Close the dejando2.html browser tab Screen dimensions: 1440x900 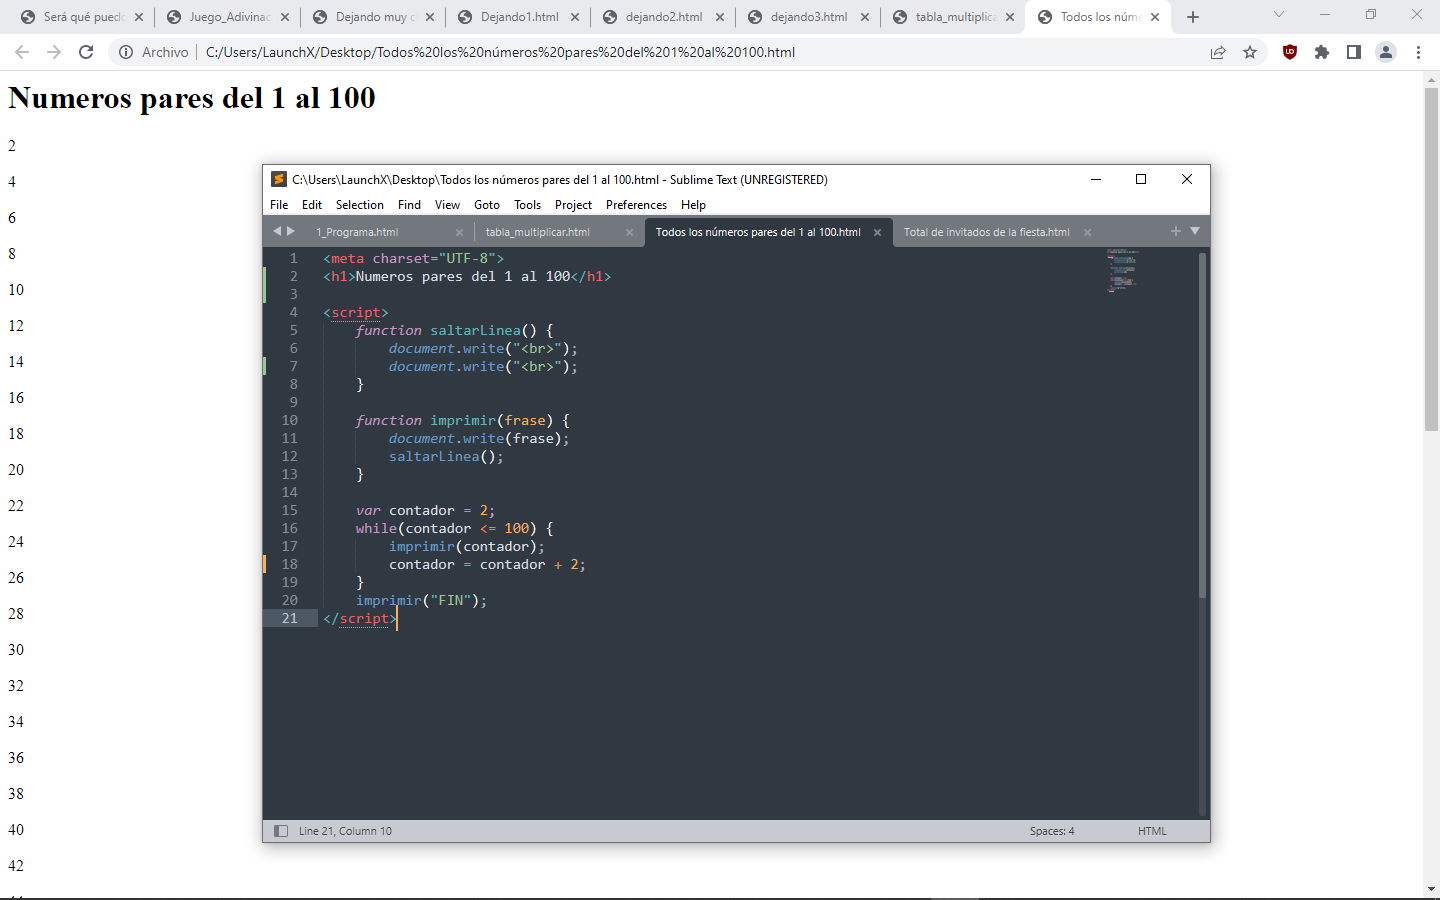[x=720, y=17]
